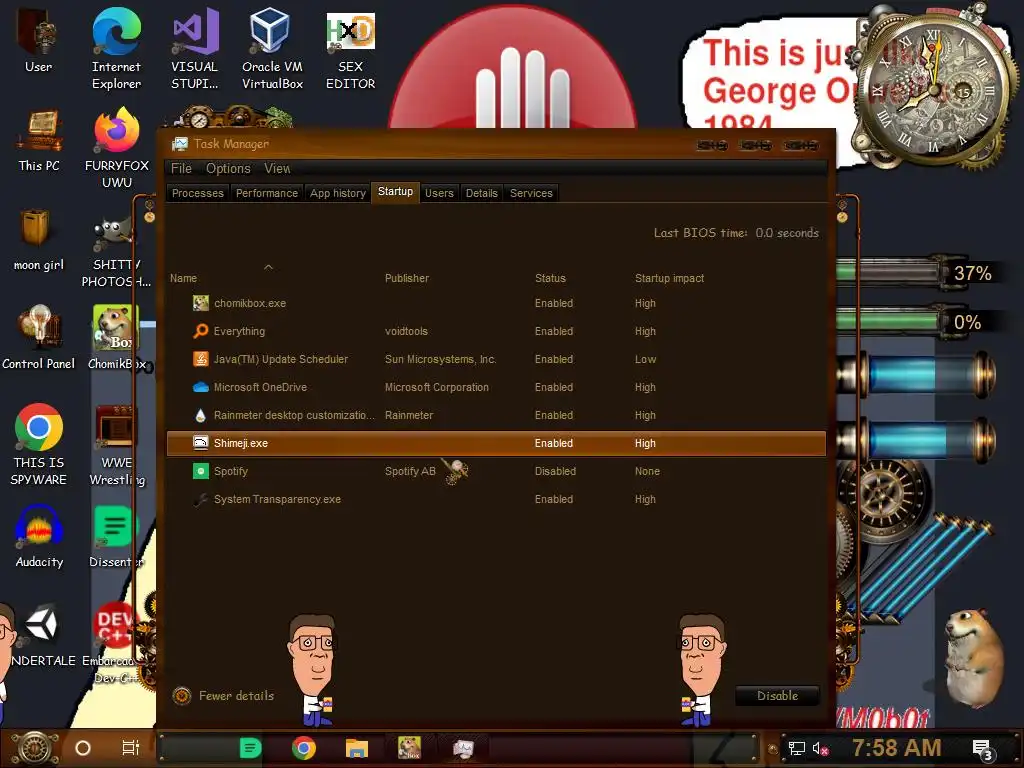Click the Disable button
Screen dimensions: 1024x768
click(777, 696)
